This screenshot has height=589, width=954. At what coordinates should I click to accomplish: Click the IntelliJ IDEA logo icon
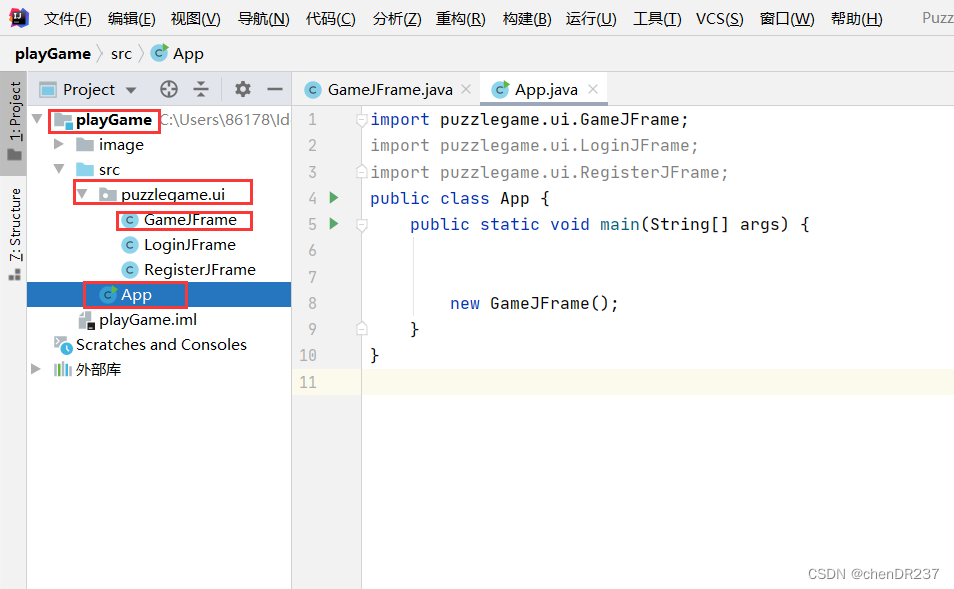[19, 18]
